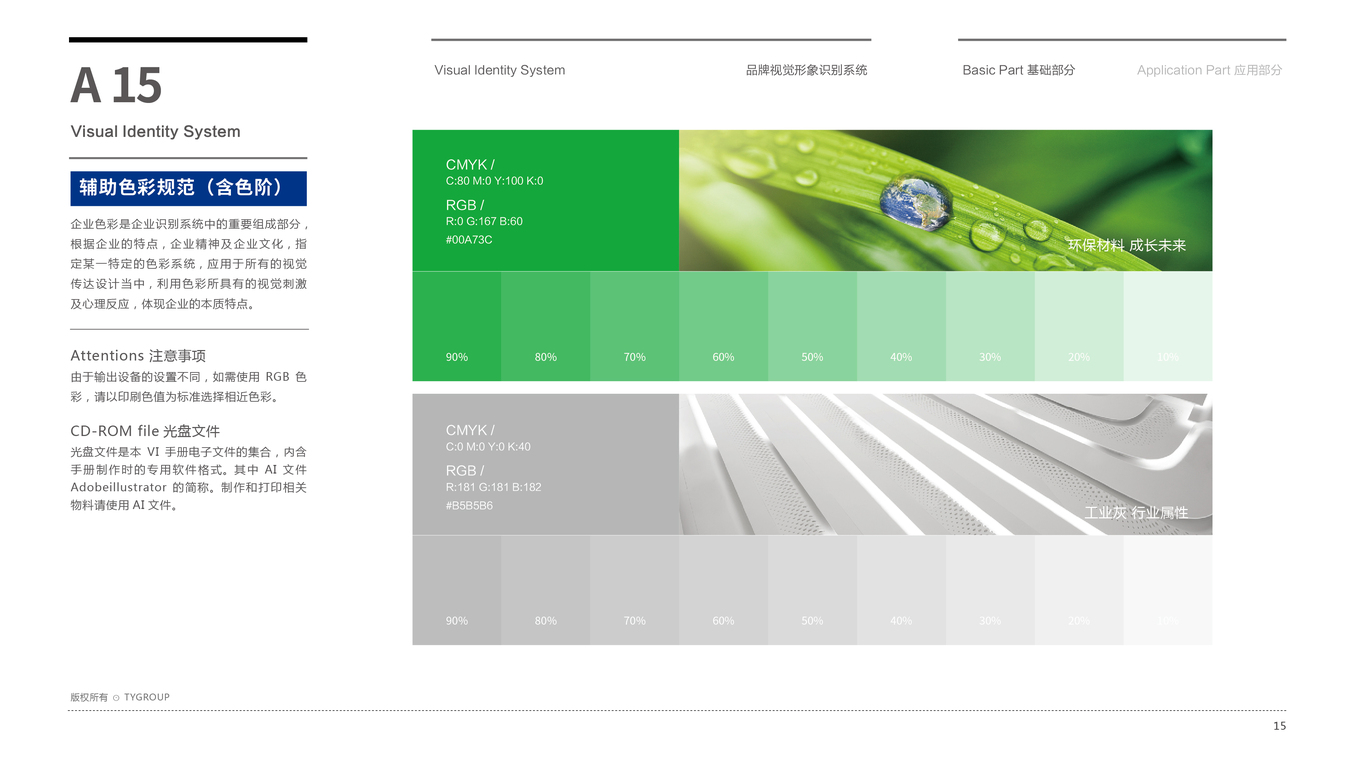Click the main green color block 00A73C
The height and width of the screenshot is (768, 1366).
545,200
